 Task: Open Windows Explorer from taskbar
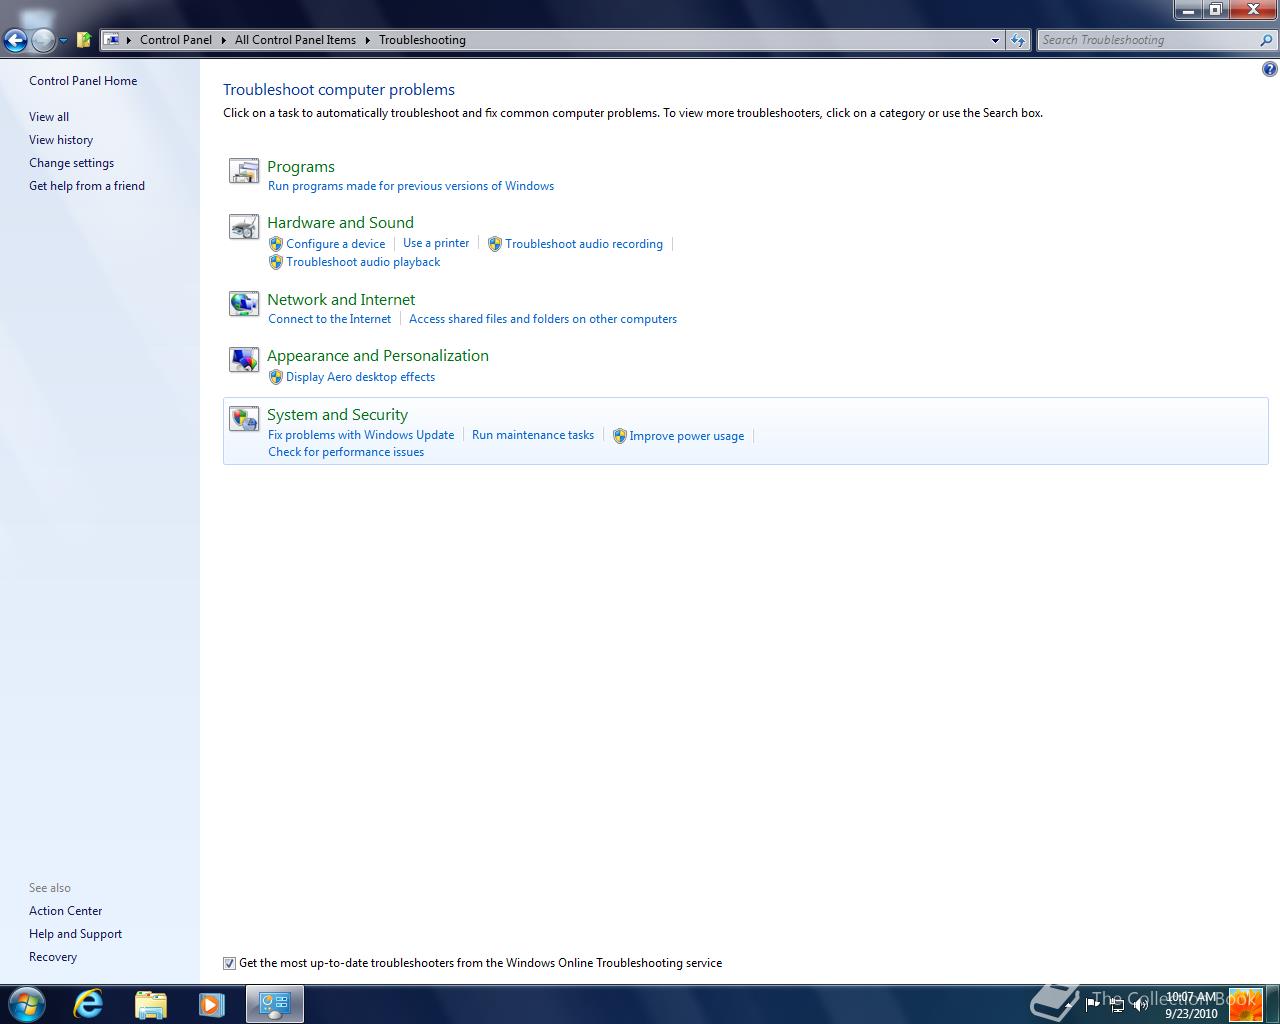pyautogui.click(x=150, y=1004)
